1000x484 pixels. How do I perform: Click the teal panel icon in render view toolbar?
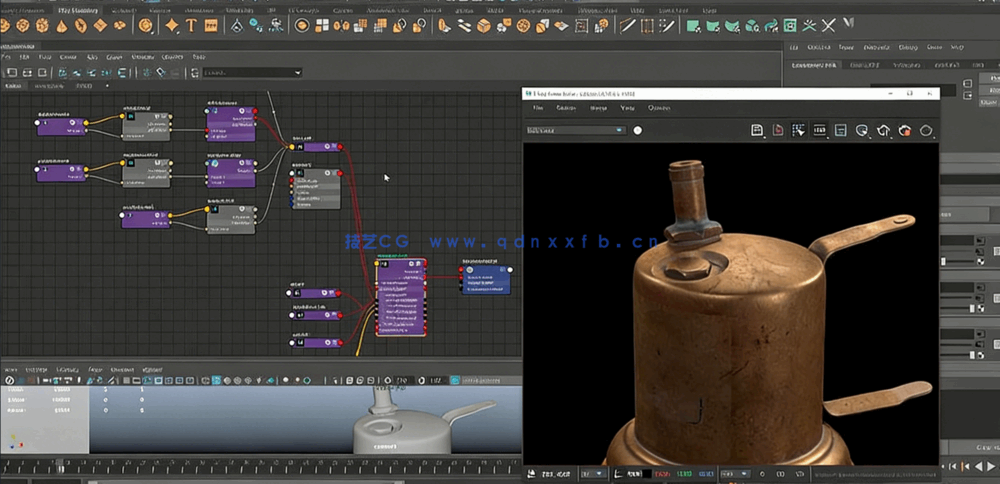pos(841,130)
